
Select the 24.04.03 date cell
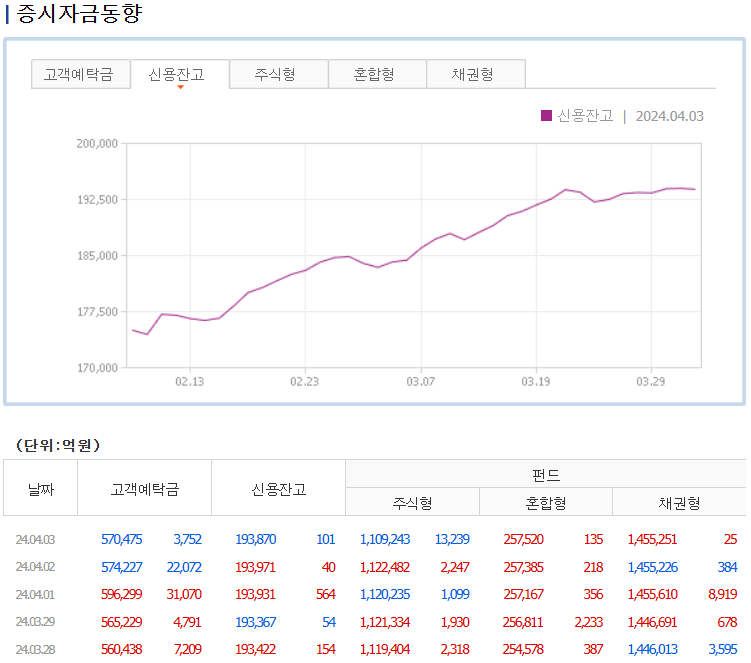[x=35, y=539]
